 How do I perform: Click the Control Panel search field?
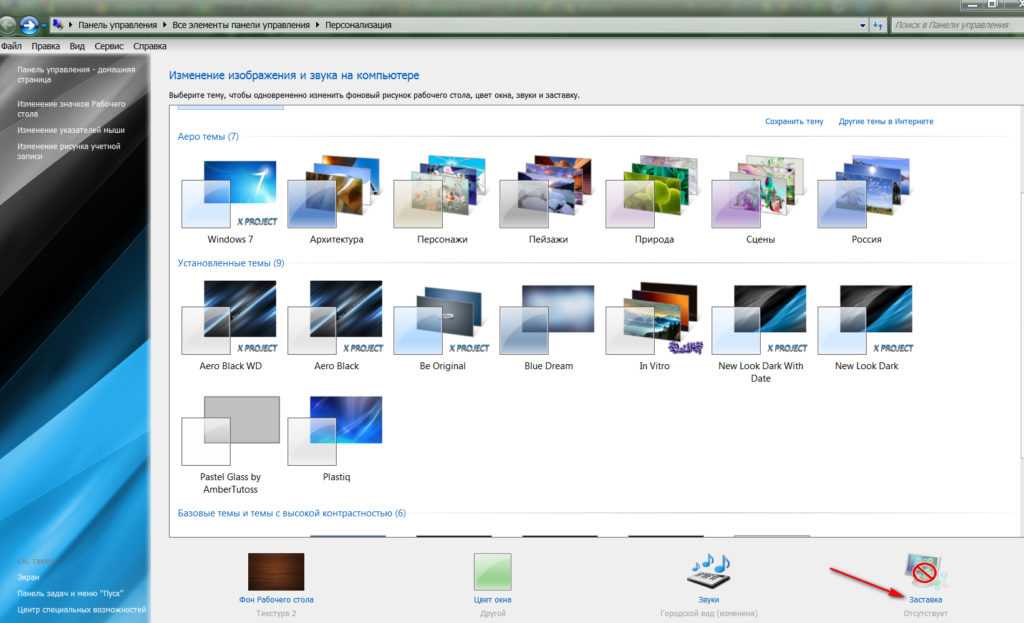[x=950, y=25]
